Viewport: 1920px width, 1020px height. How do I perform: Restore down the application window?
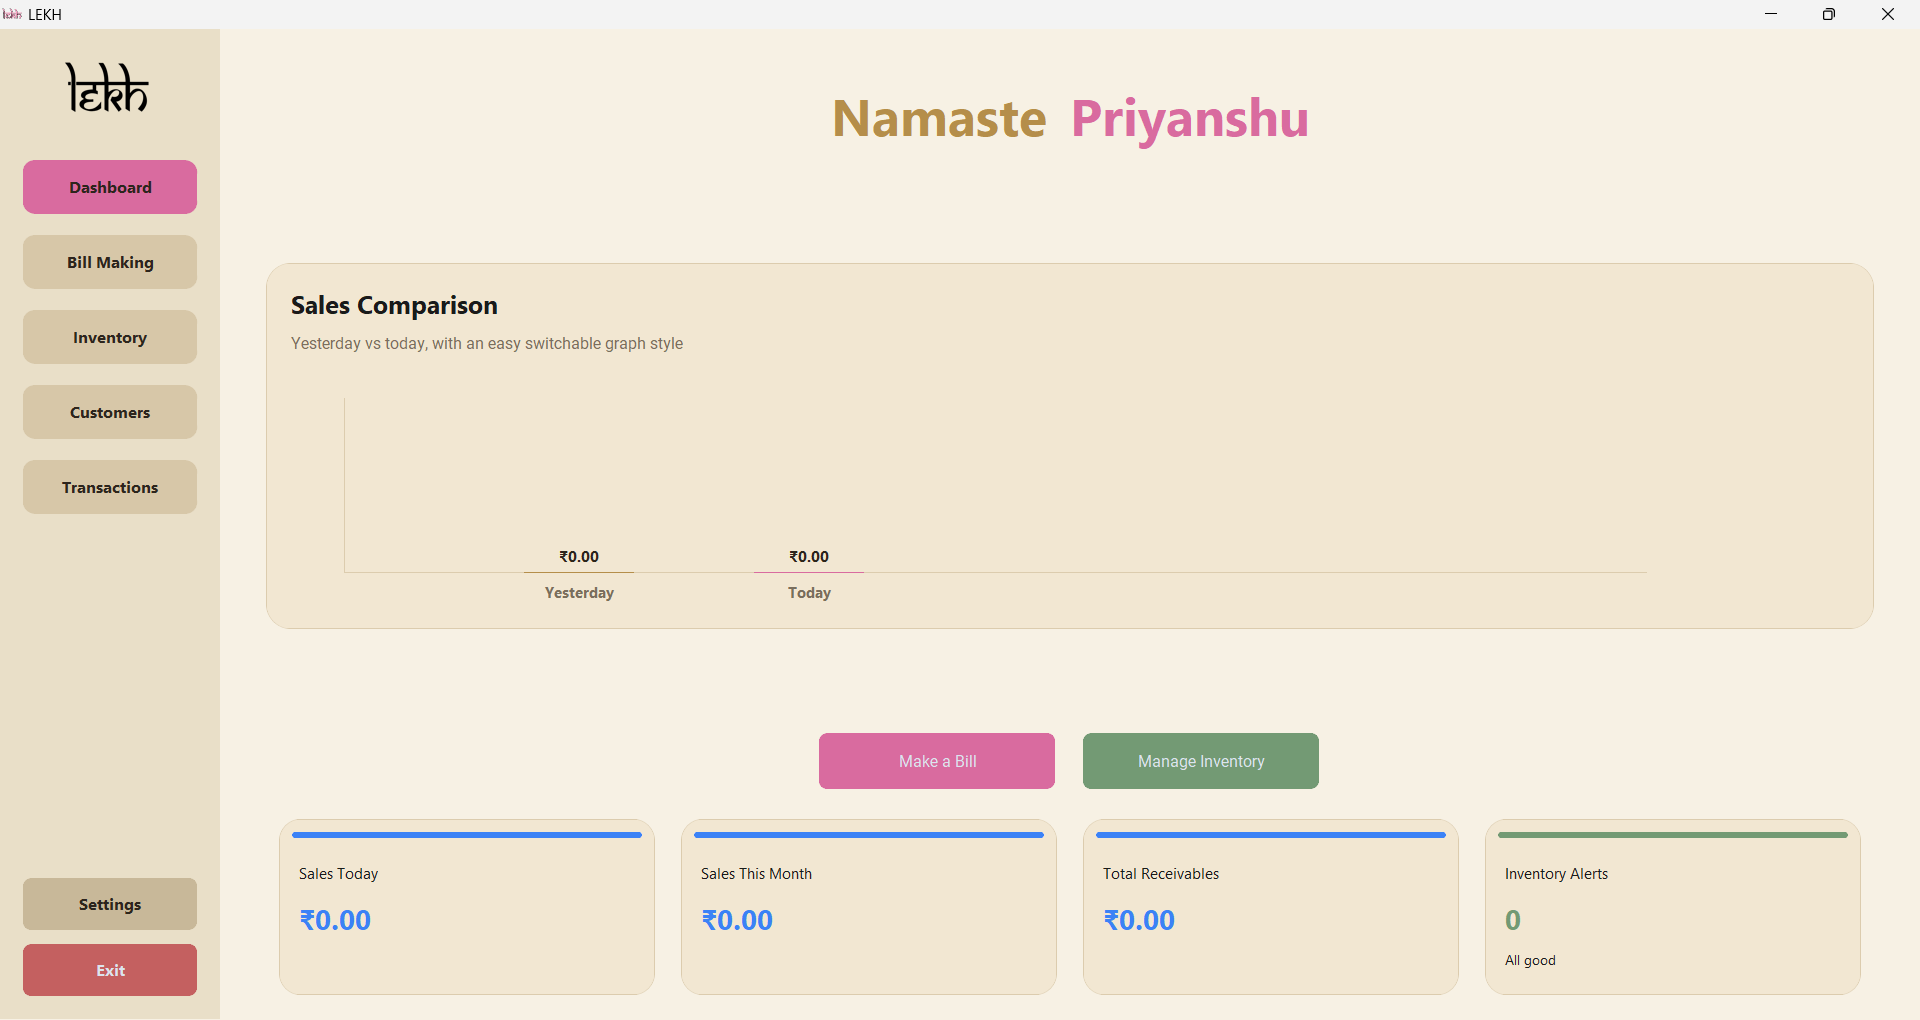click(x=1829, y=14)
